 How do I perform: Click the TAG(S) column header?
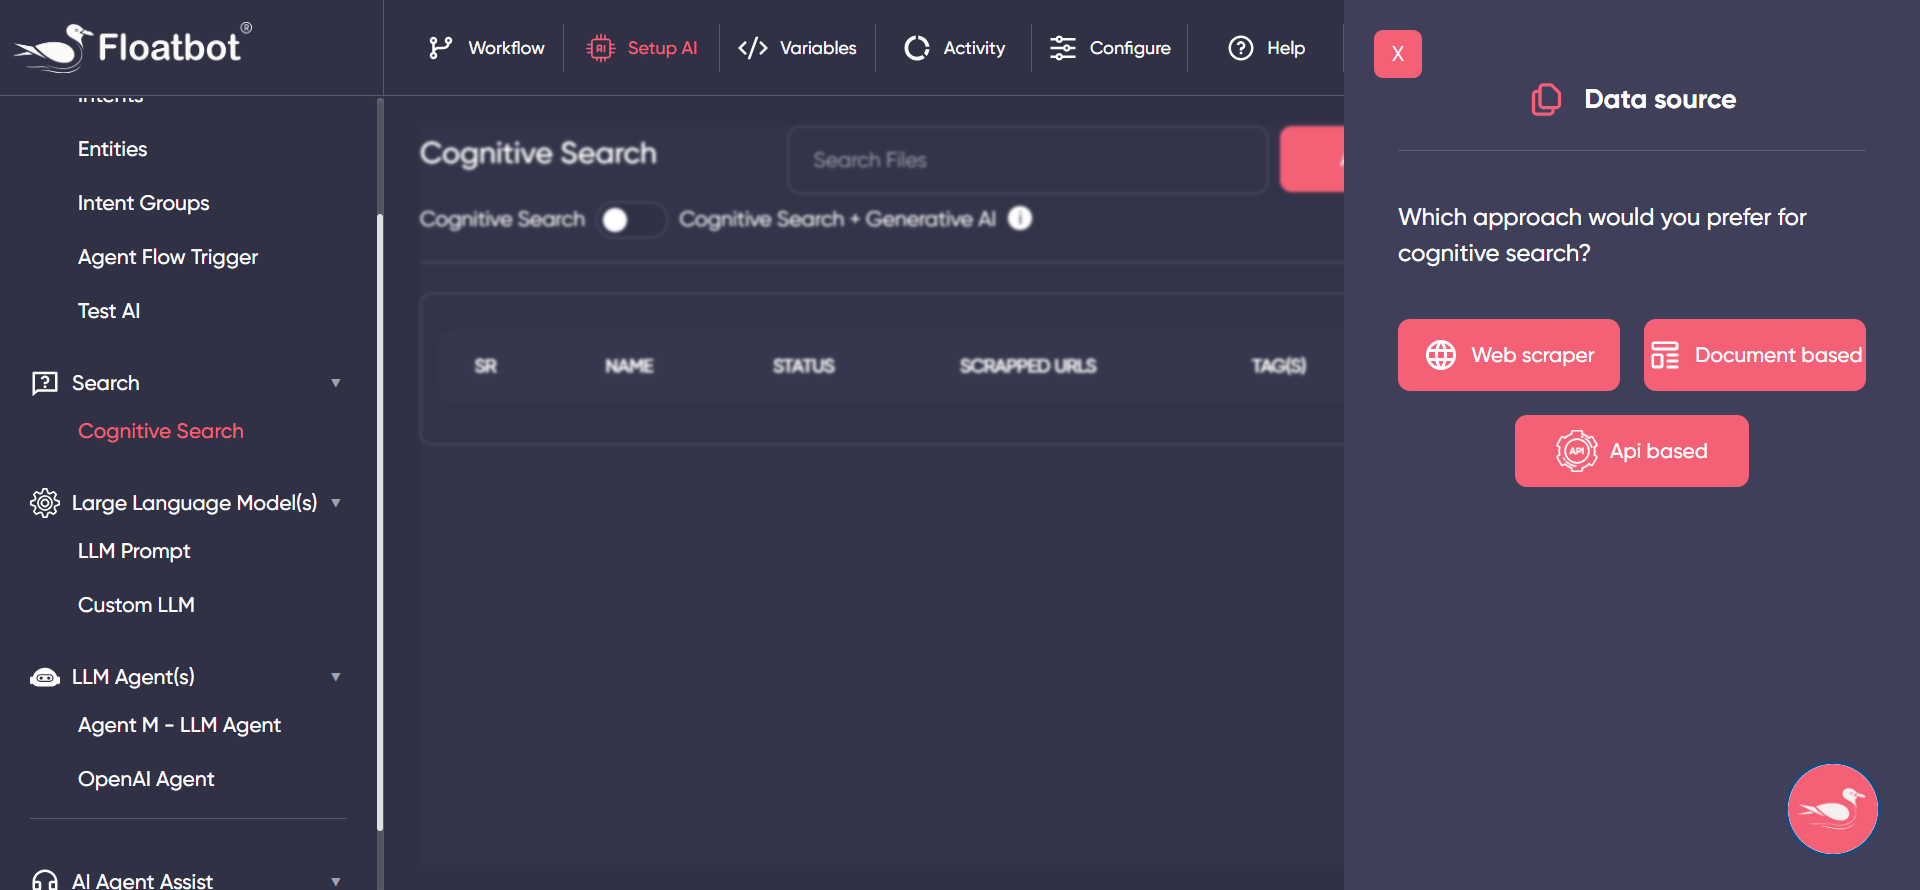pyautogui.click(x=1279, y=366)
